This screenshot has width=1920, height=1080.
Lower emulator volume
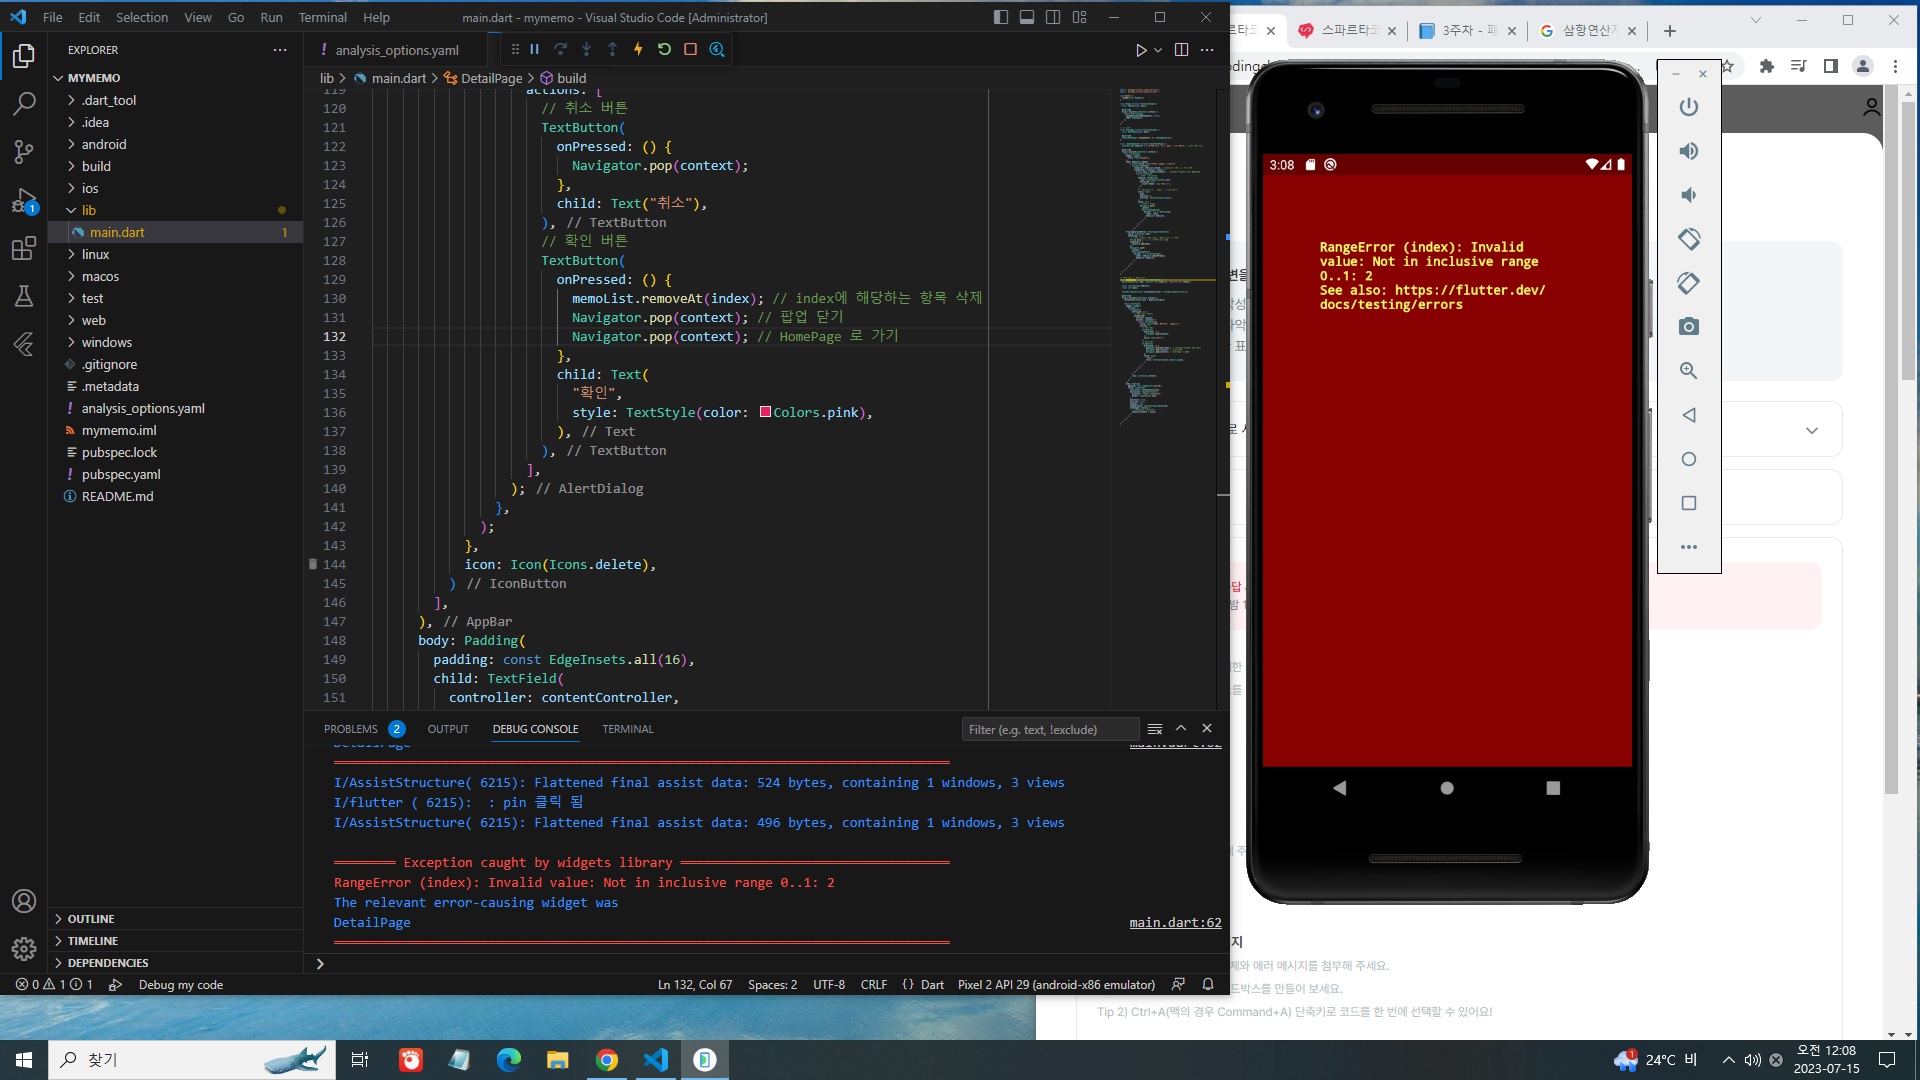click(x=1689, y=195)
